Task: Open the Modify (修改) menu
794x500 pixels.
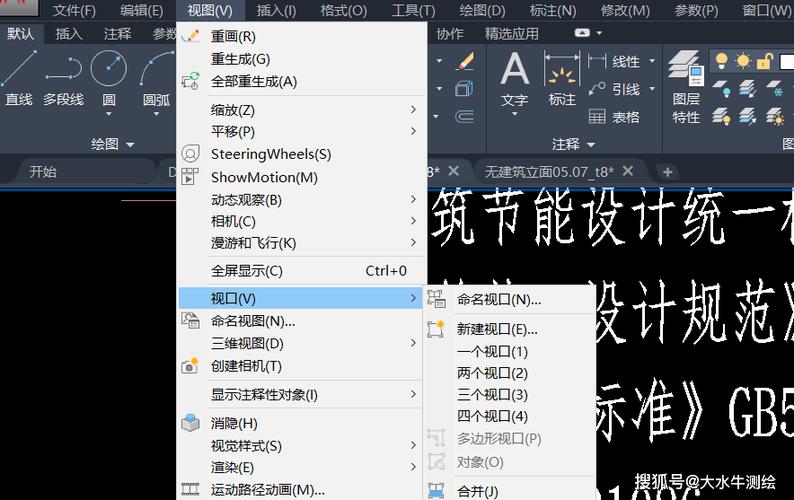Action: click(625, 10)
